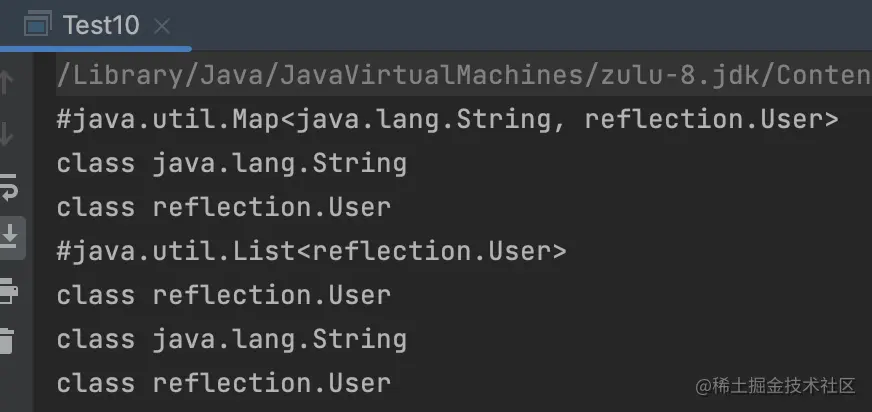The height and width of the screenshot is (412, 872).
Task: Click the #java.util.Map text in console
Action: pos(169,120)
